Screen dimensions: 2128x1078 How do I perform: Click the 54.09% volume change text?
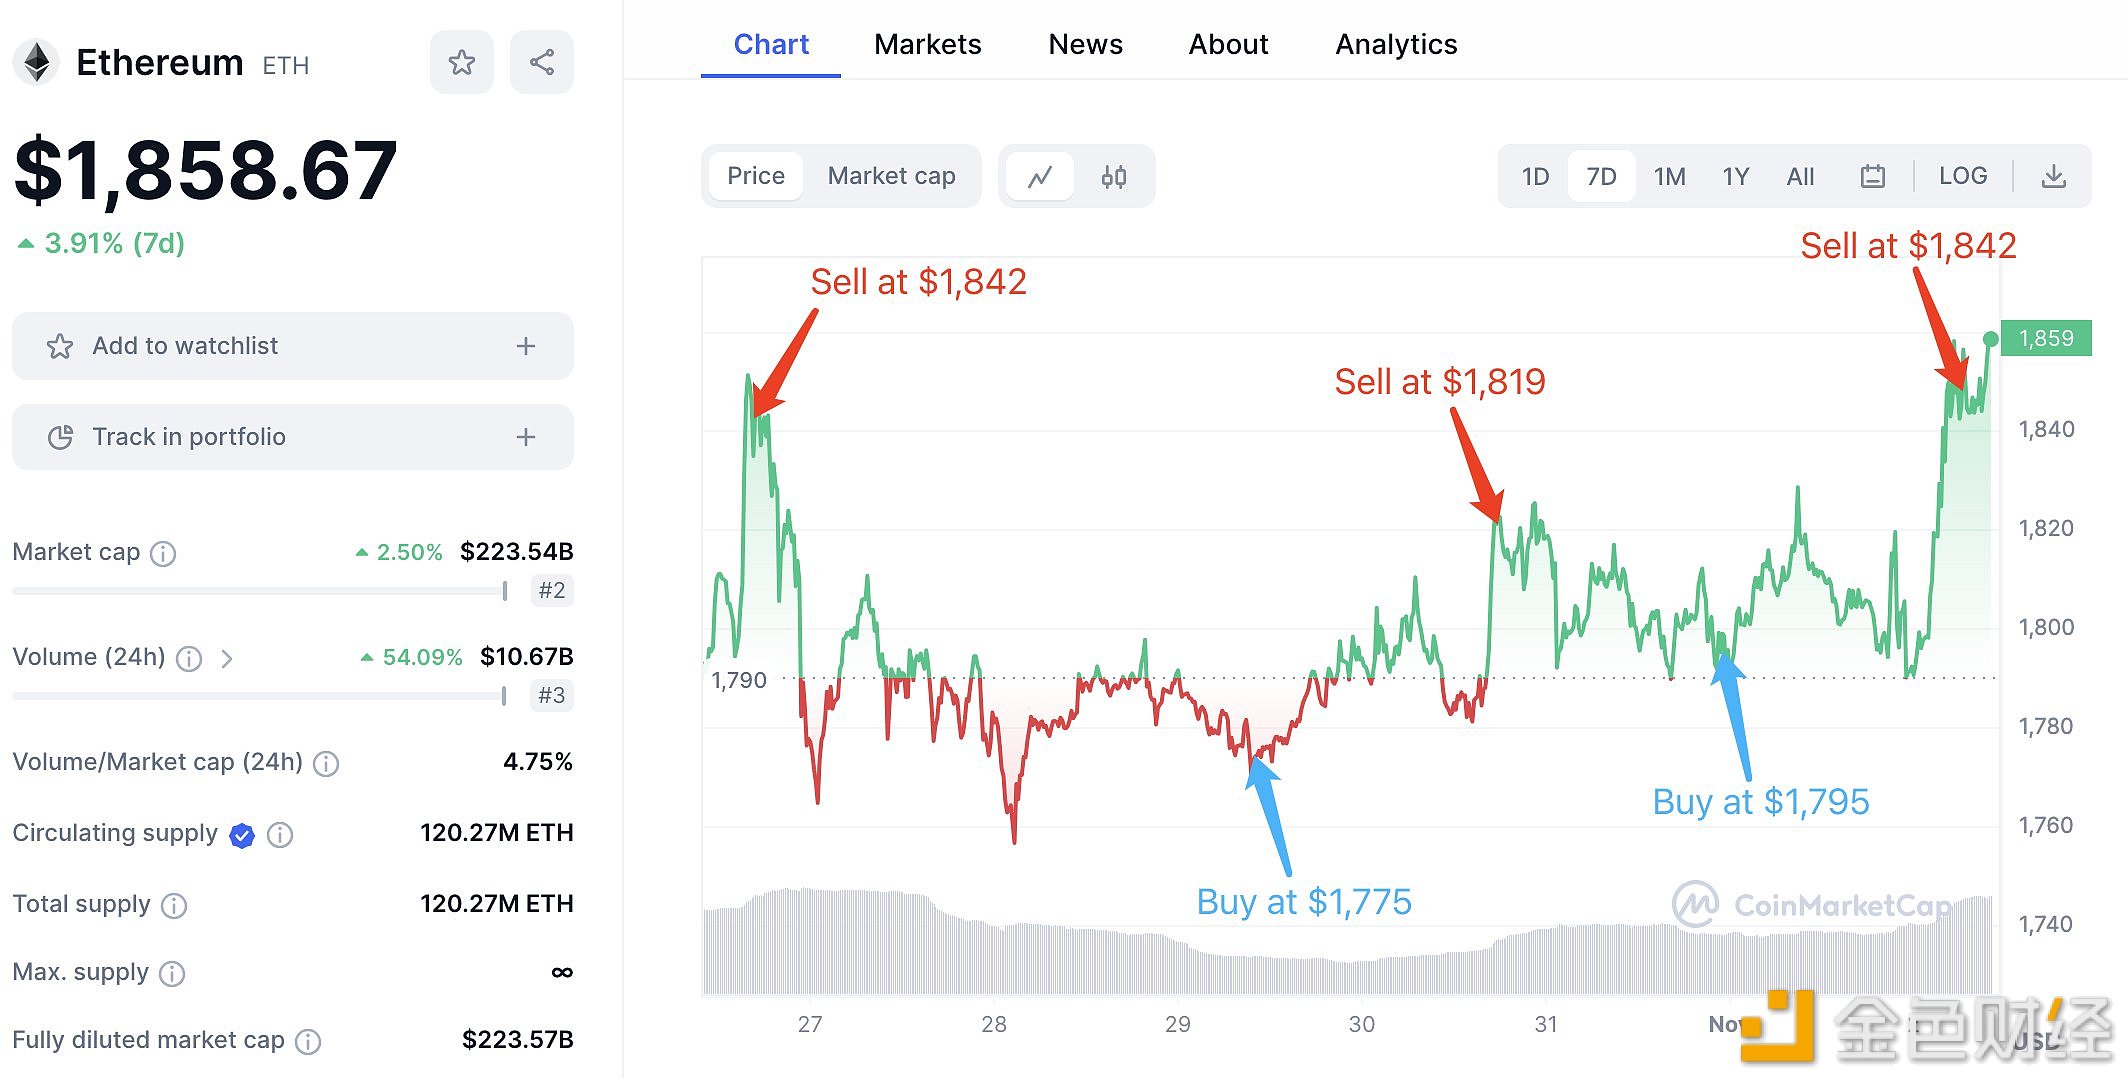click(x=411, y=657)
